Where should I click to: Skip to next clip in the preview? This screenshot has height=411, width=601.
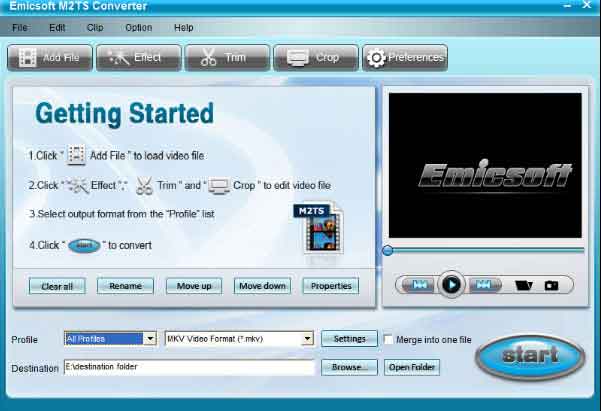click(x=483, y=285)
